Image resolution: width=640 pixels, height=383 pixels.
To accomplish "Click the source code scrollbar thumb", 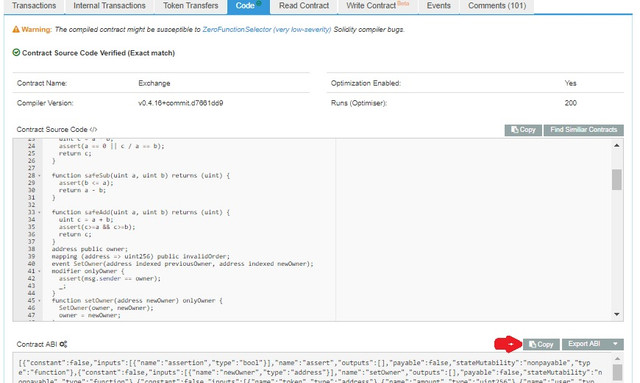I will (x=617, y=180).
